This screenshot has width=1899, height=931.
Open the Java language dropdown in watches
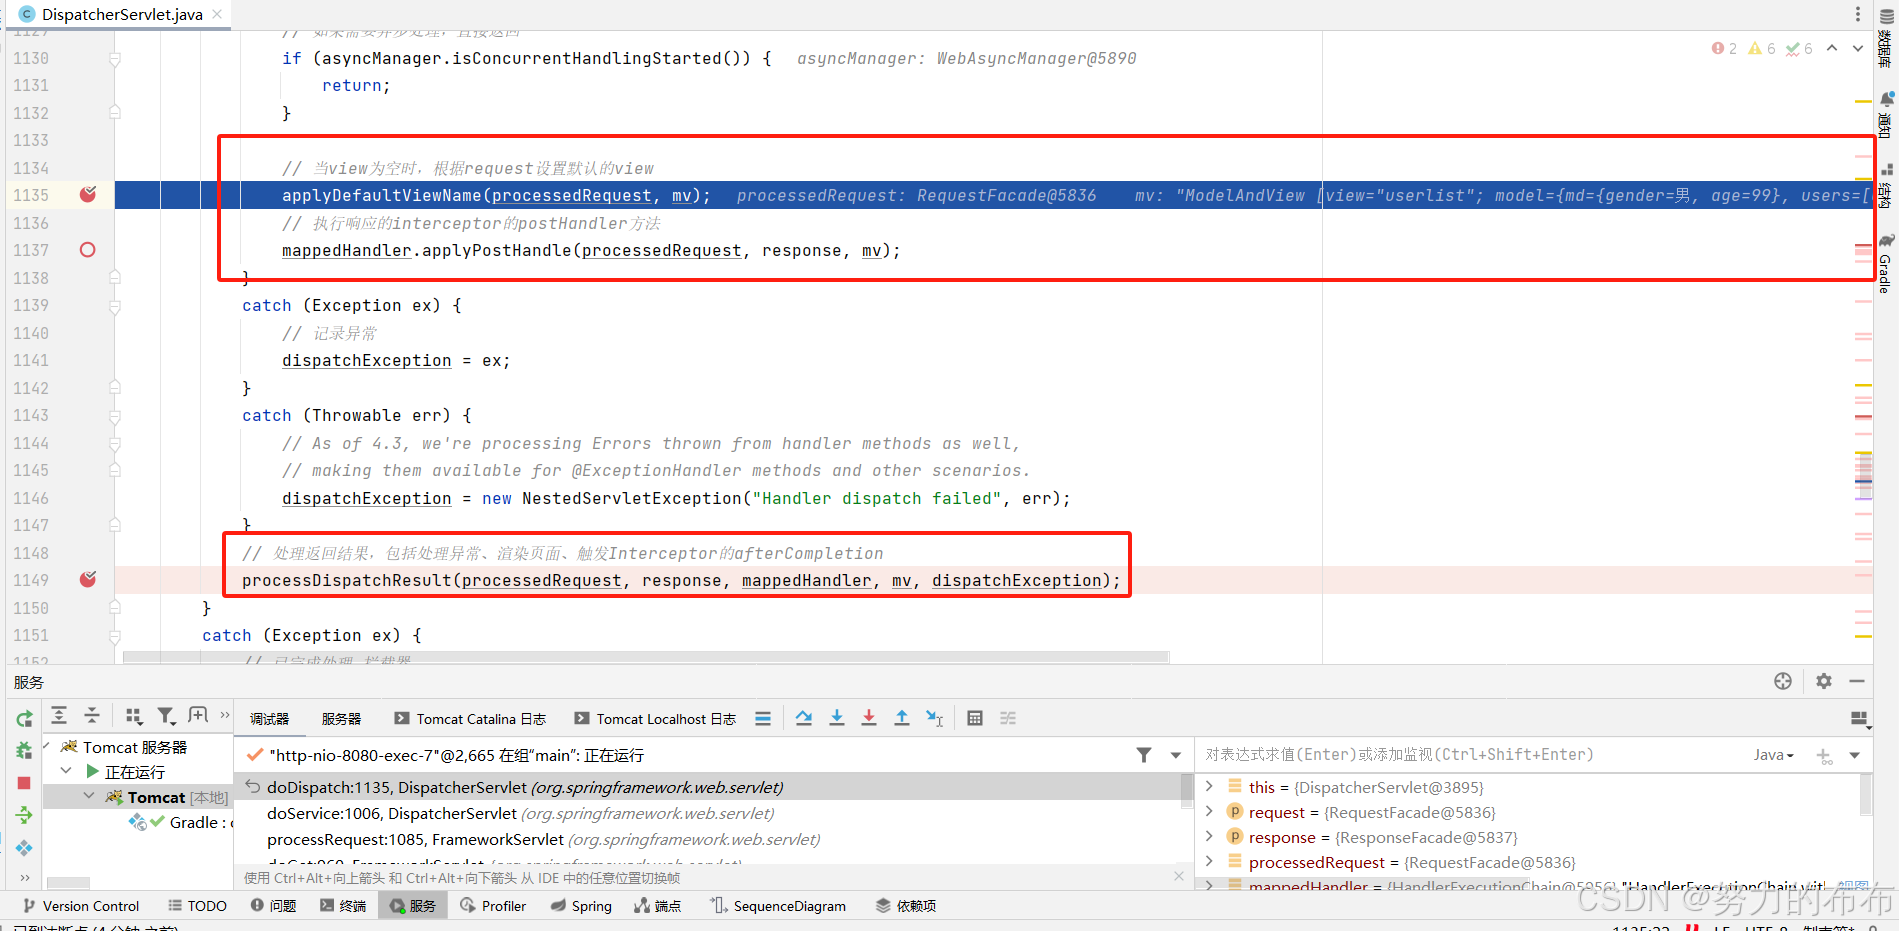pos(1774,755)
